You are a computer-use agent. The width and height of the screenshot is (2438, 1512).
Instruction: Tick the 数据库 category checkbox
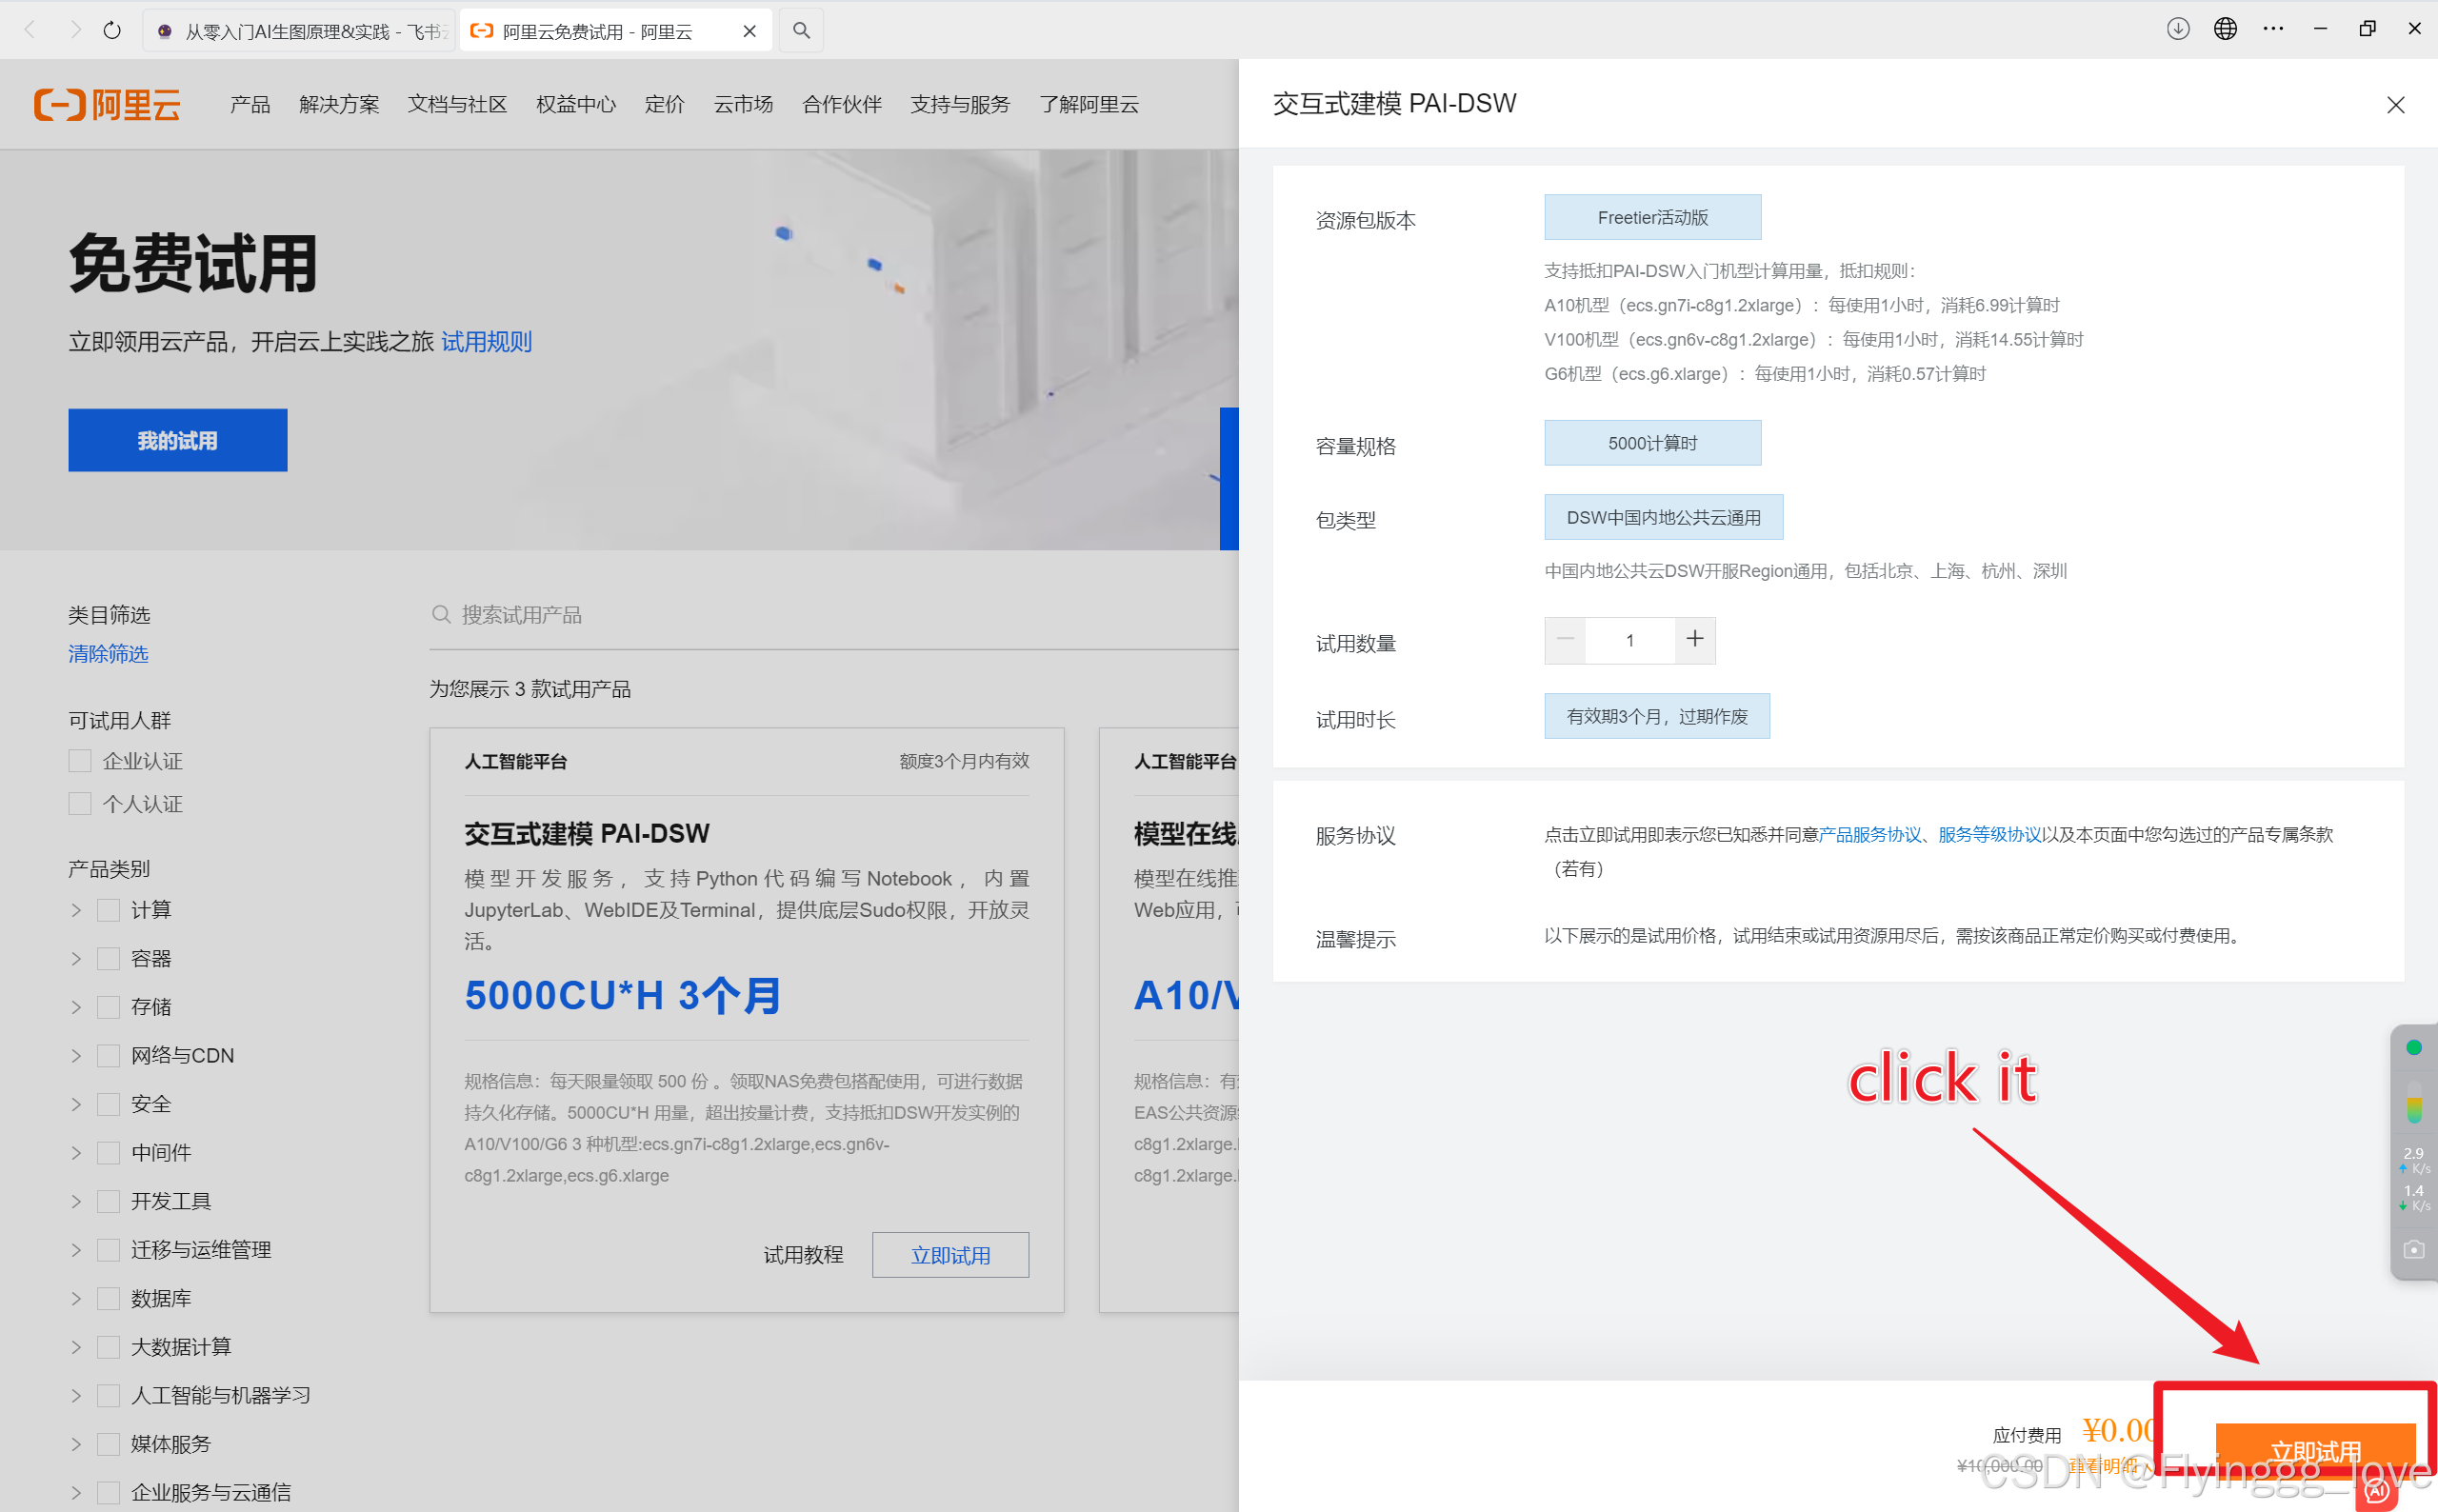109,1298
